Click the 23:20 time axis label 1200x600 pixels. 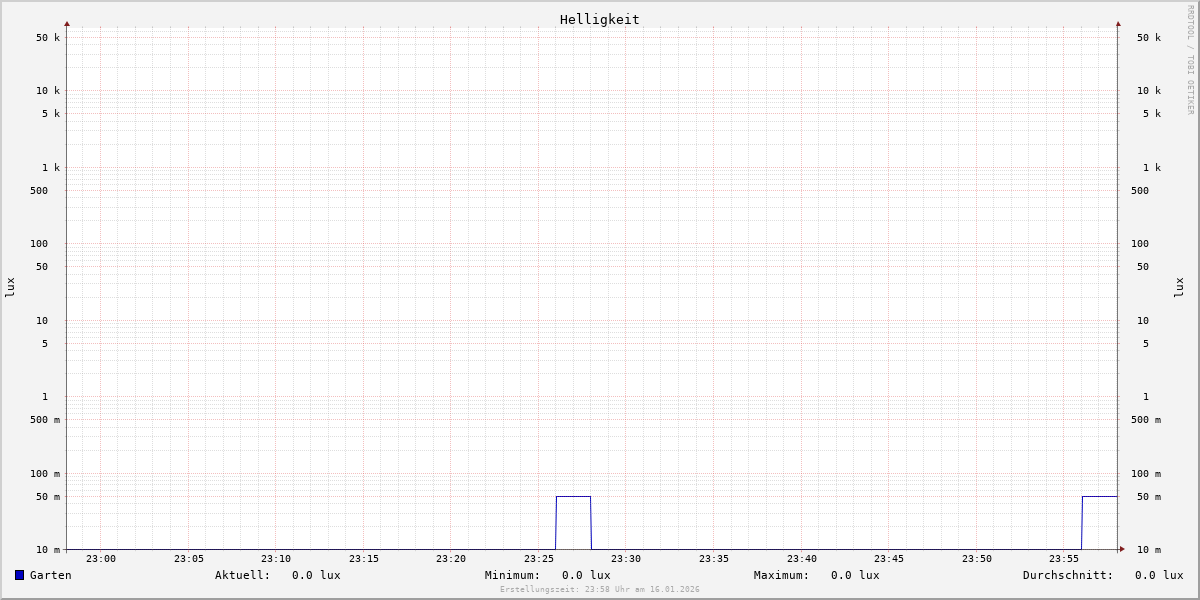451,559
